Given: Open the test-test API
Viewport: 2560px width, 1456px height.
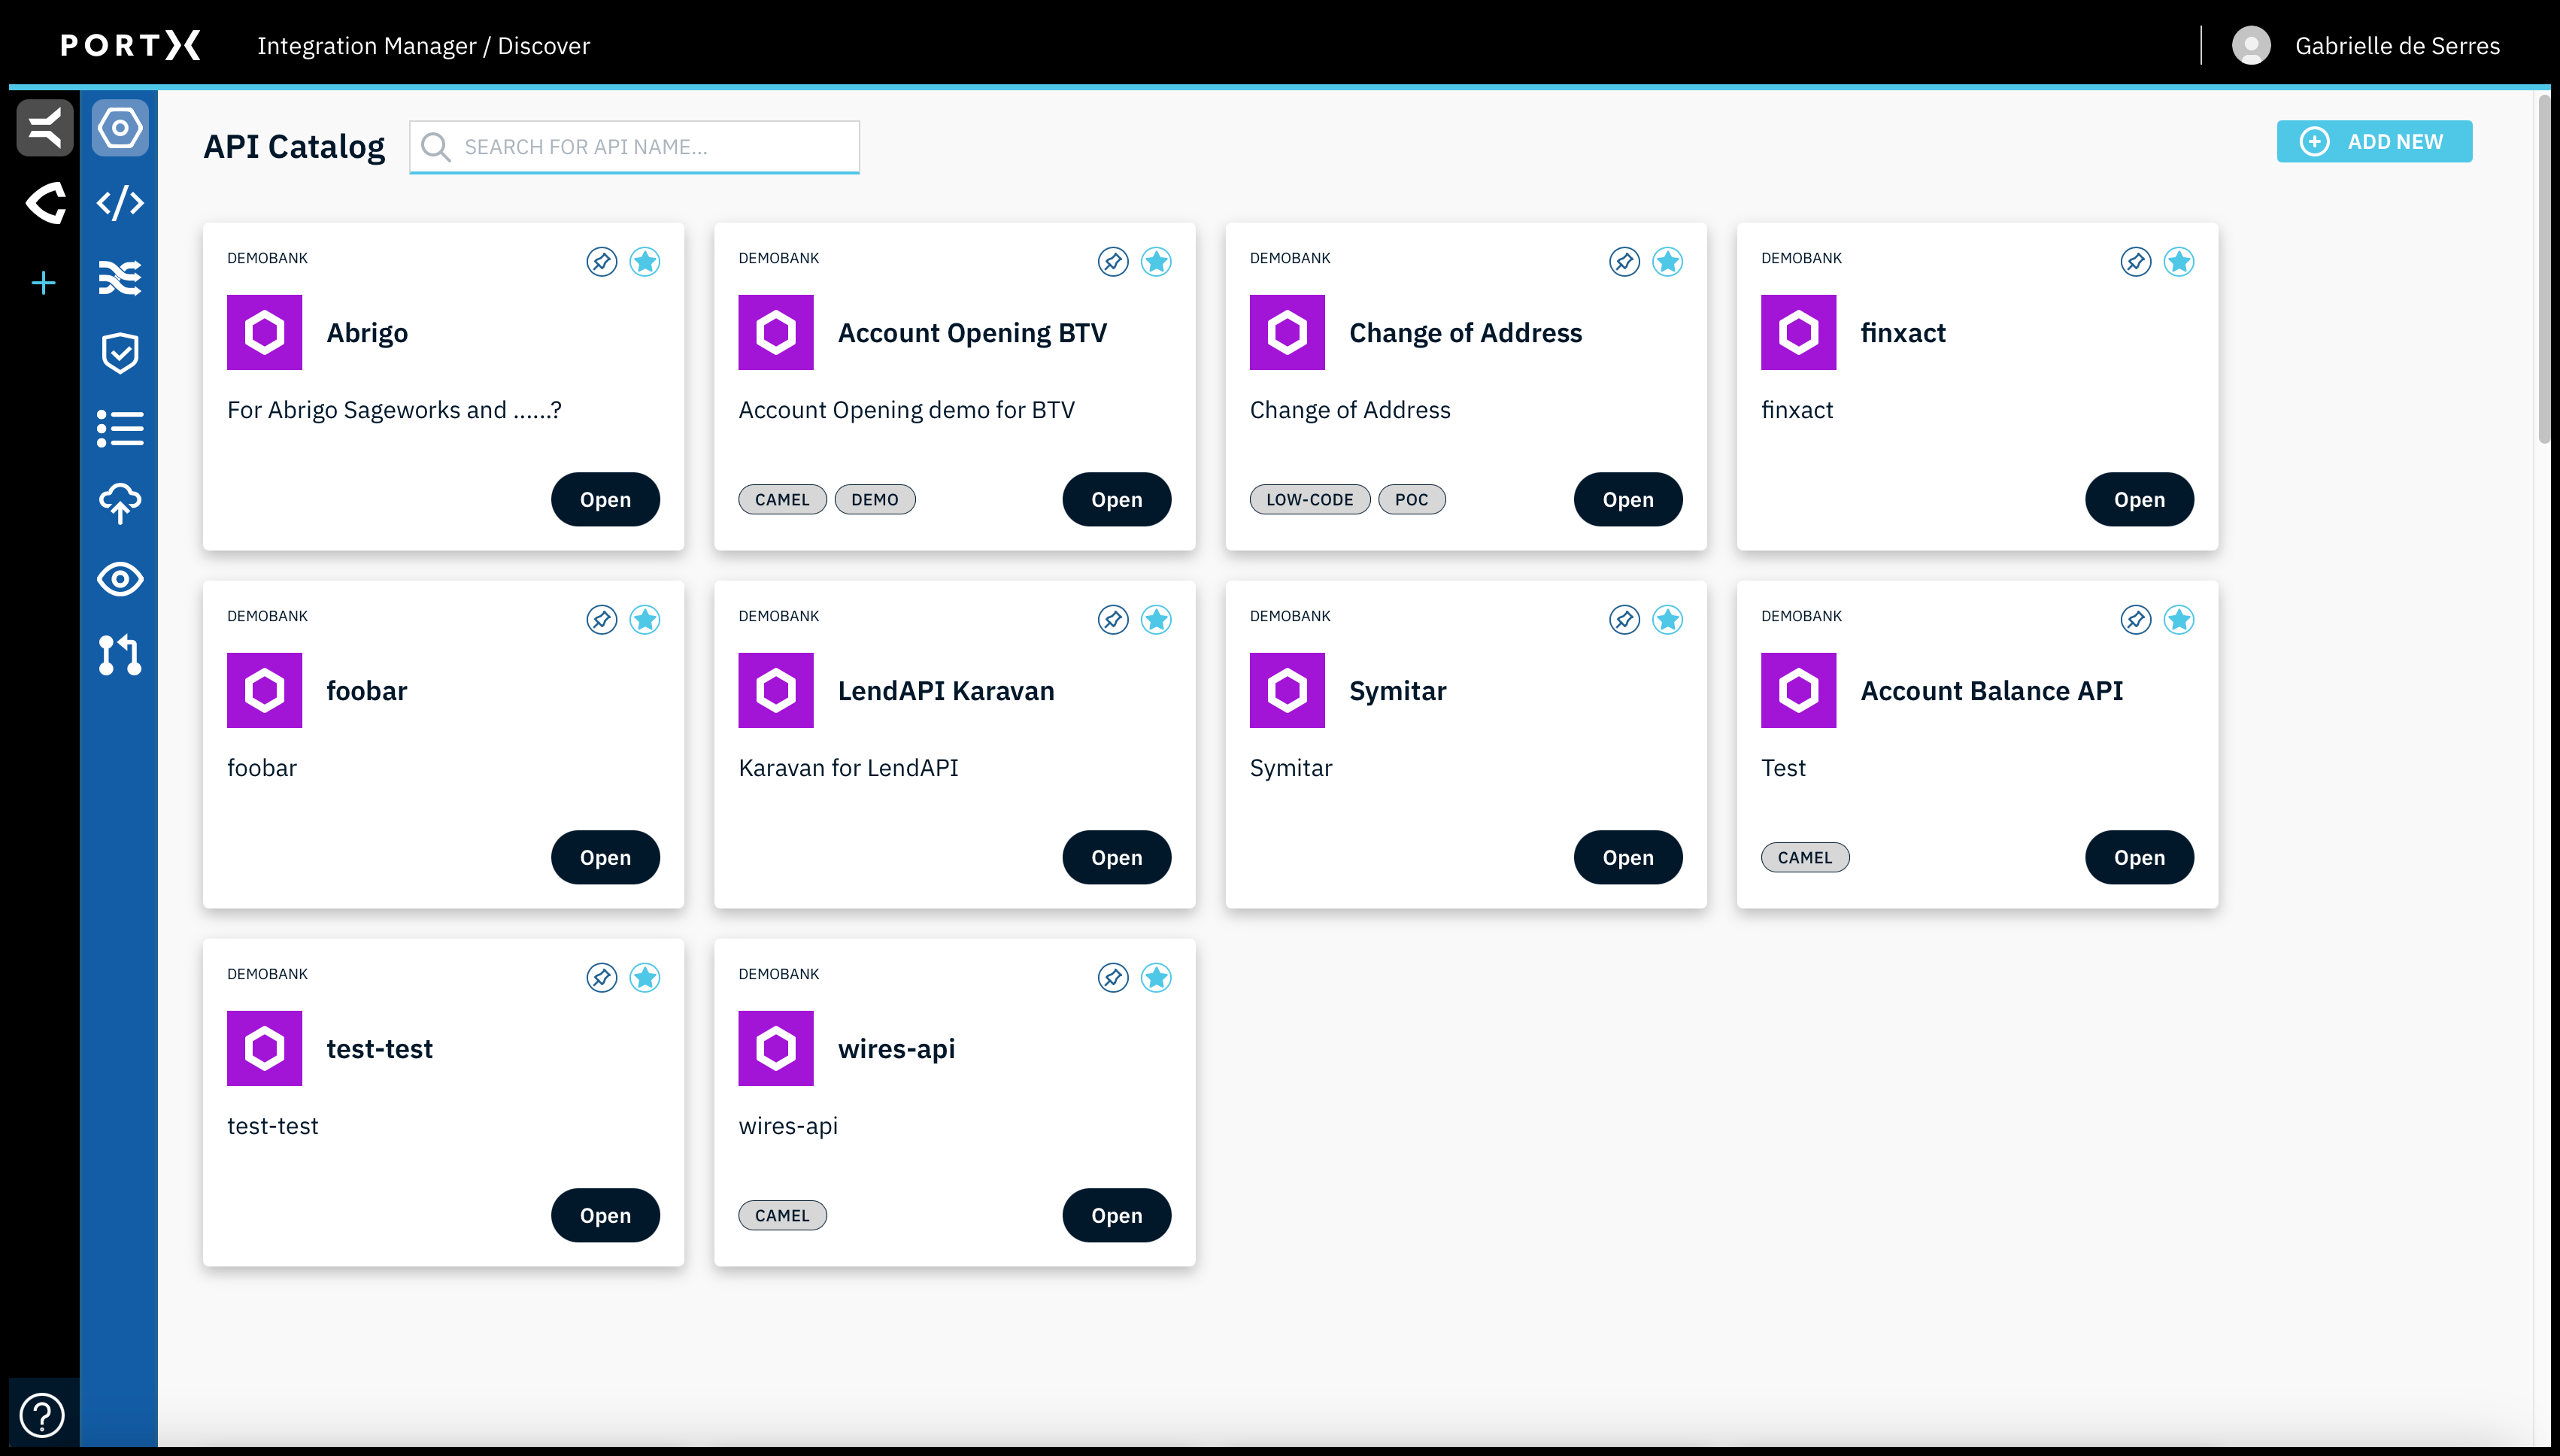Looking at the screenshot, I should 605,1216.
